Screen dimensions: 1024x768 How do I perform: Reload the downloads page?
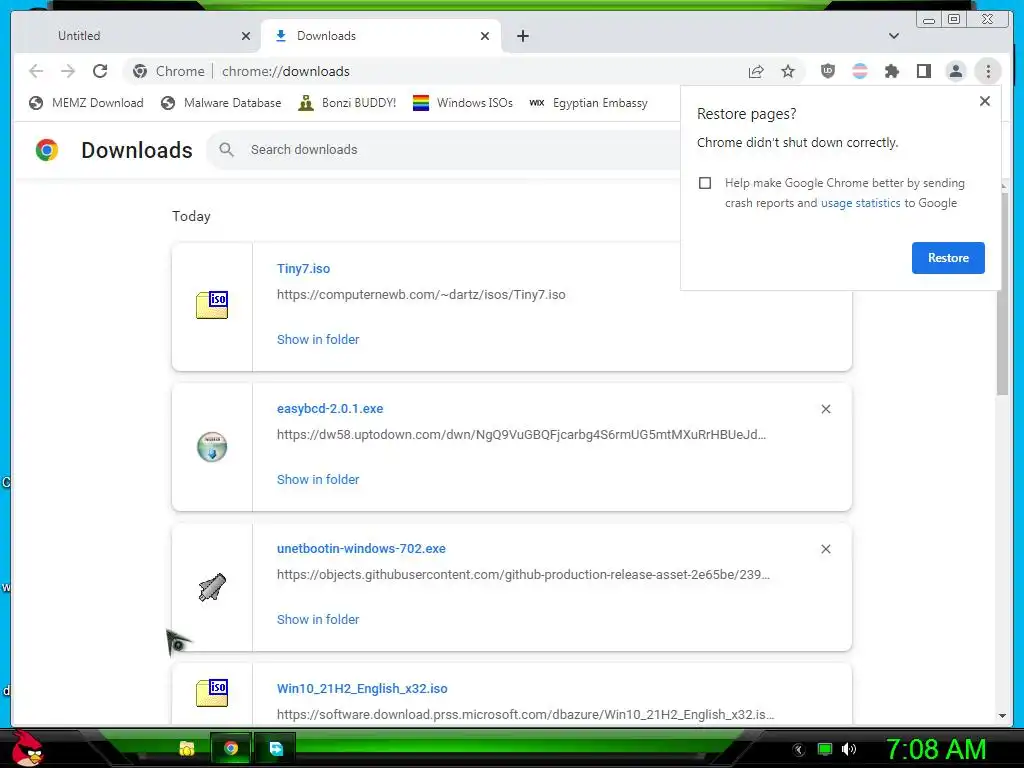[100, 71]
